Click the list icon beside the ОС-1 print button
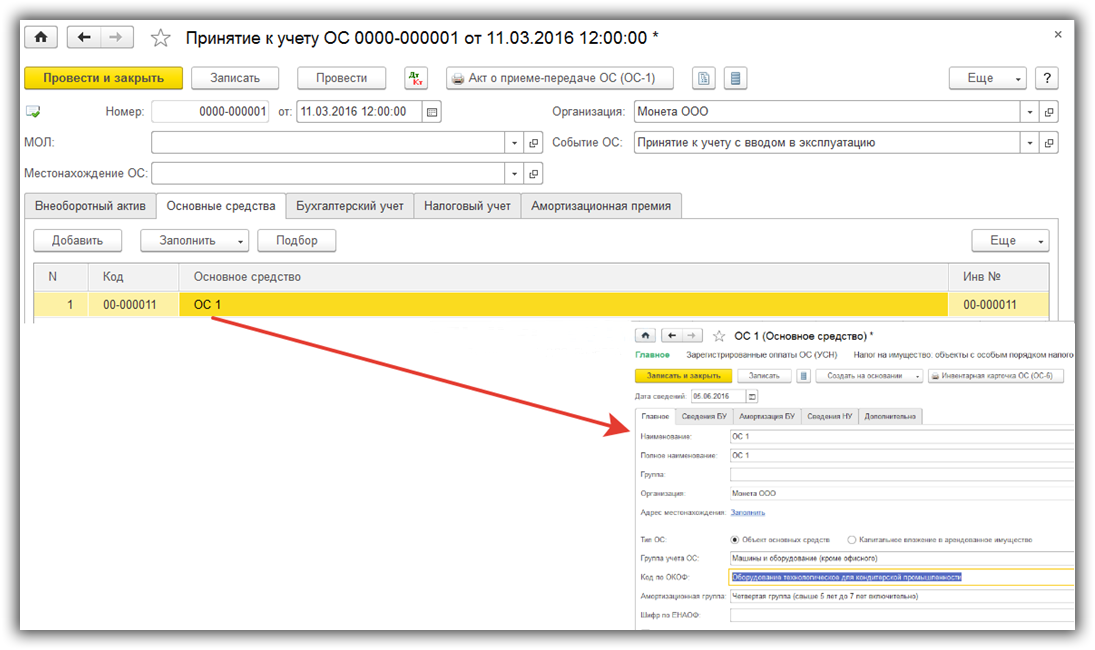The width and height of the screenshot is (1095, 650). pos(735,78)
